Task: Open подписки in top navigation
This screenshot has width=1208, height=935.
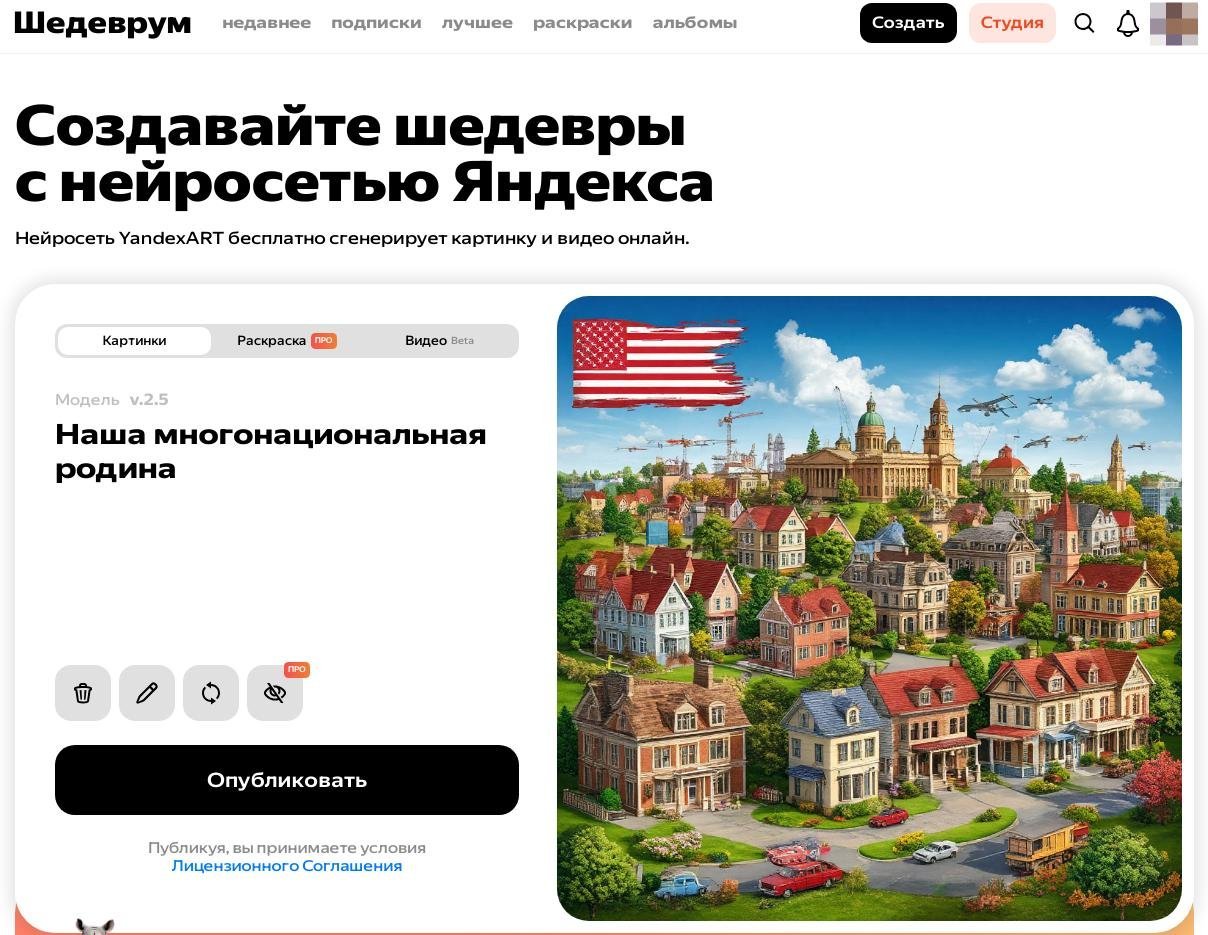Action: tap(376, 23)
